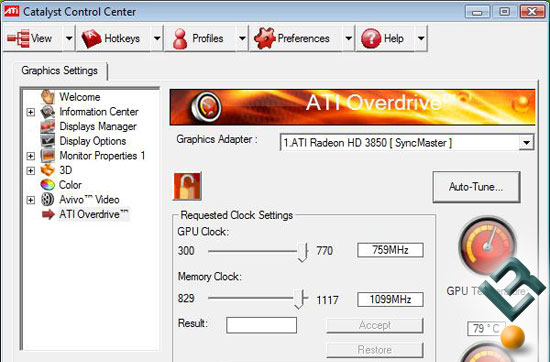Click the Accept button

tap(375, 325)
